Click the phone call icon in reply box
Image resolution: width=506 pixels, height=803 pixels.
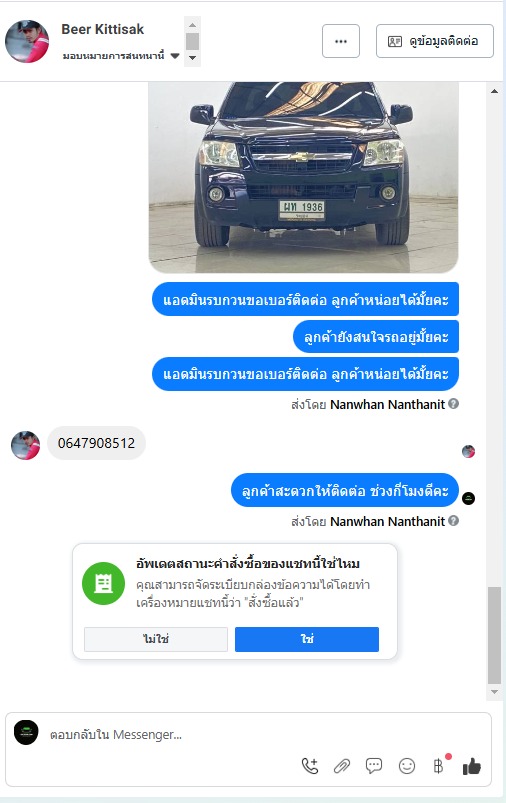[310, 766]
